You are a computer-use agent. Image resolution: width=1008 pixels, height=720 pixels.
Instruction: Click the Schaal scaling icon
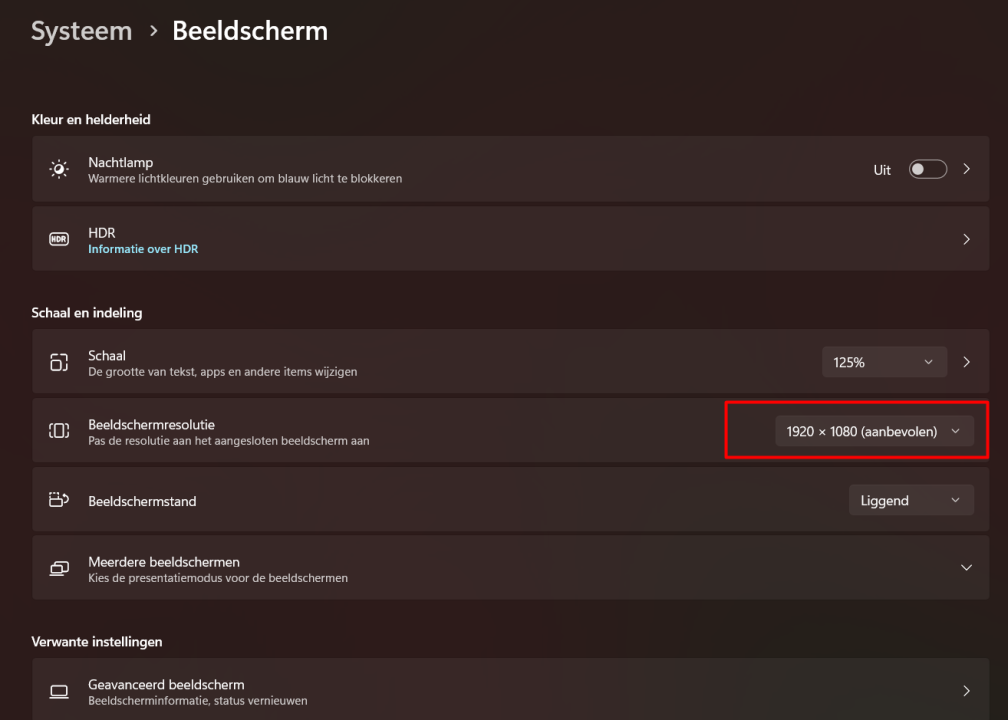[x=59, y=363]
